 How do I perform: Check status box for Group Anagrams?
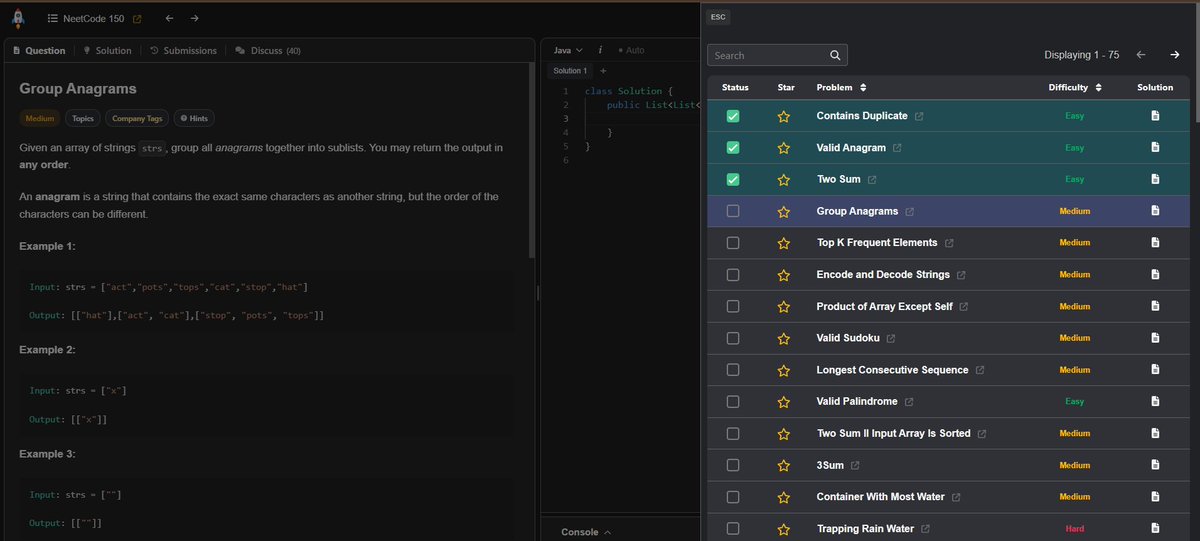coord(733,211)
